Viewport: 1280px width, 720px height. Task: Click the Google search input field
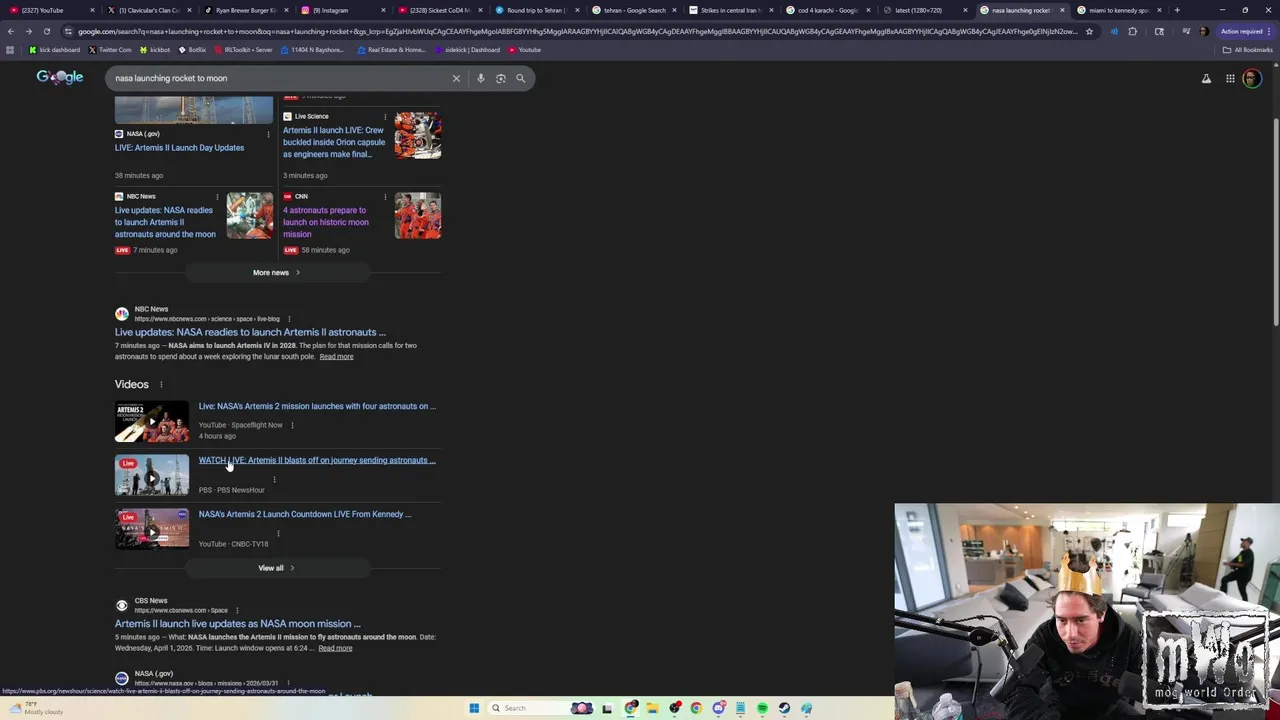280,78
